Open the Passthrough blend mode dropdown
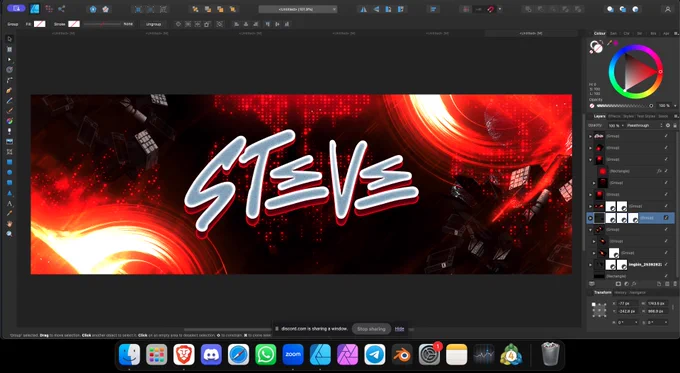Viewport: 680px width, 373px height. click(x=644, y=125)
